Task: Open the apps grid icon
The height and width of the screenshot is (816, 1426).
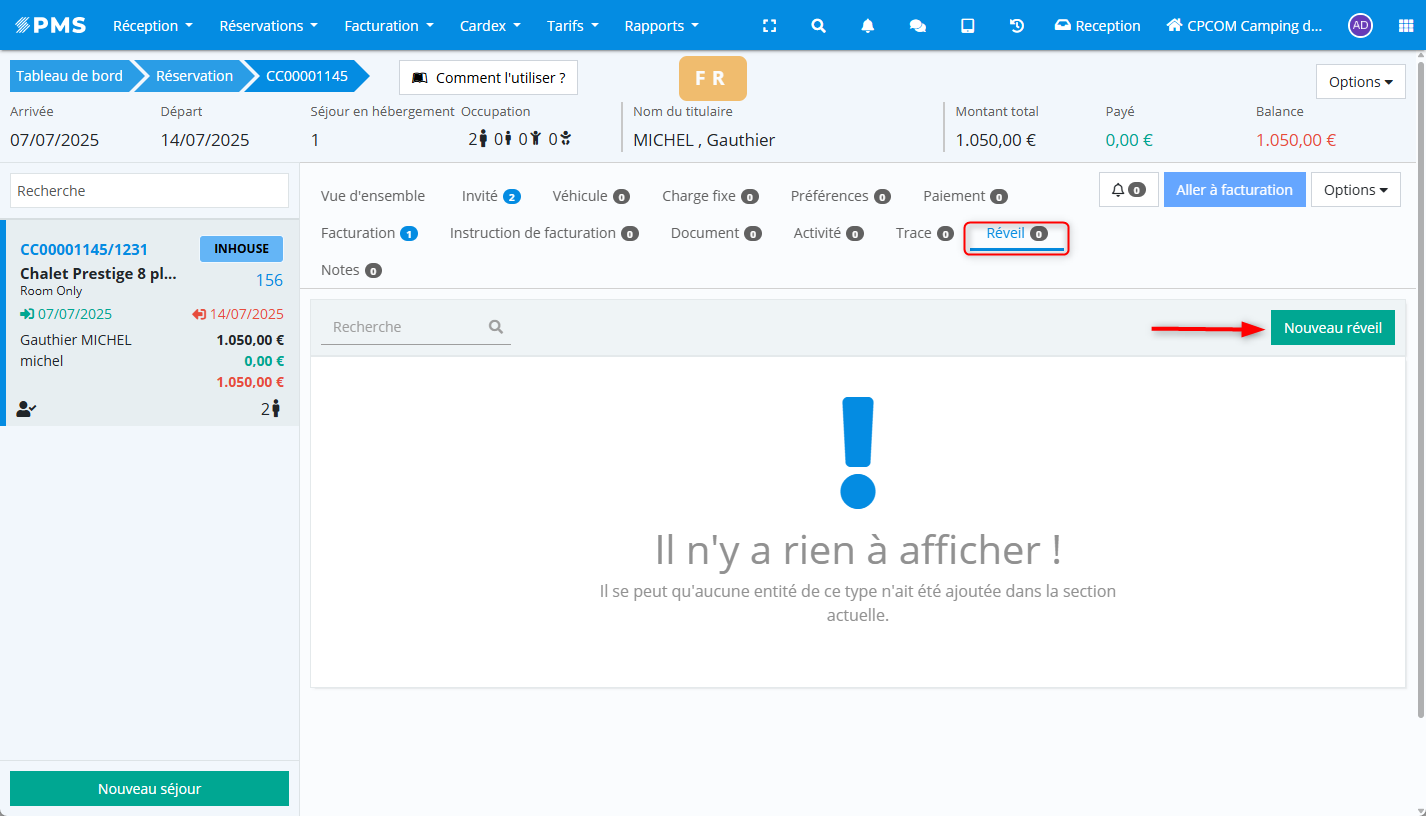Action: 1405,26
